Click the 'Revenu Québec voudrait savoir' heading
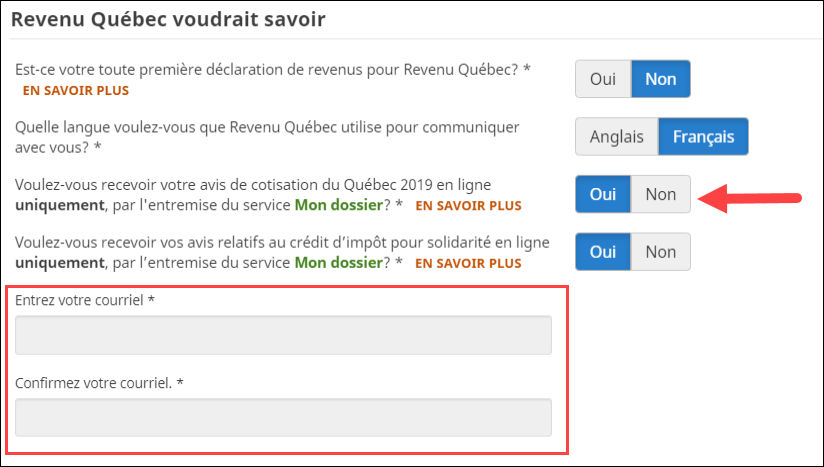 pyautogui.click(x=168, y=19)
